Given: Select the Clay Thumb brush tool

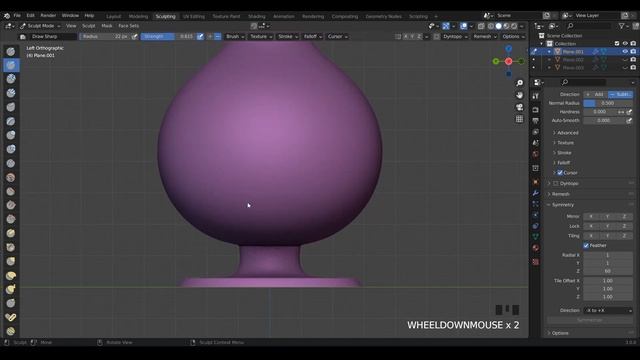Looking at the screenshot, I should tap(11, 107).
